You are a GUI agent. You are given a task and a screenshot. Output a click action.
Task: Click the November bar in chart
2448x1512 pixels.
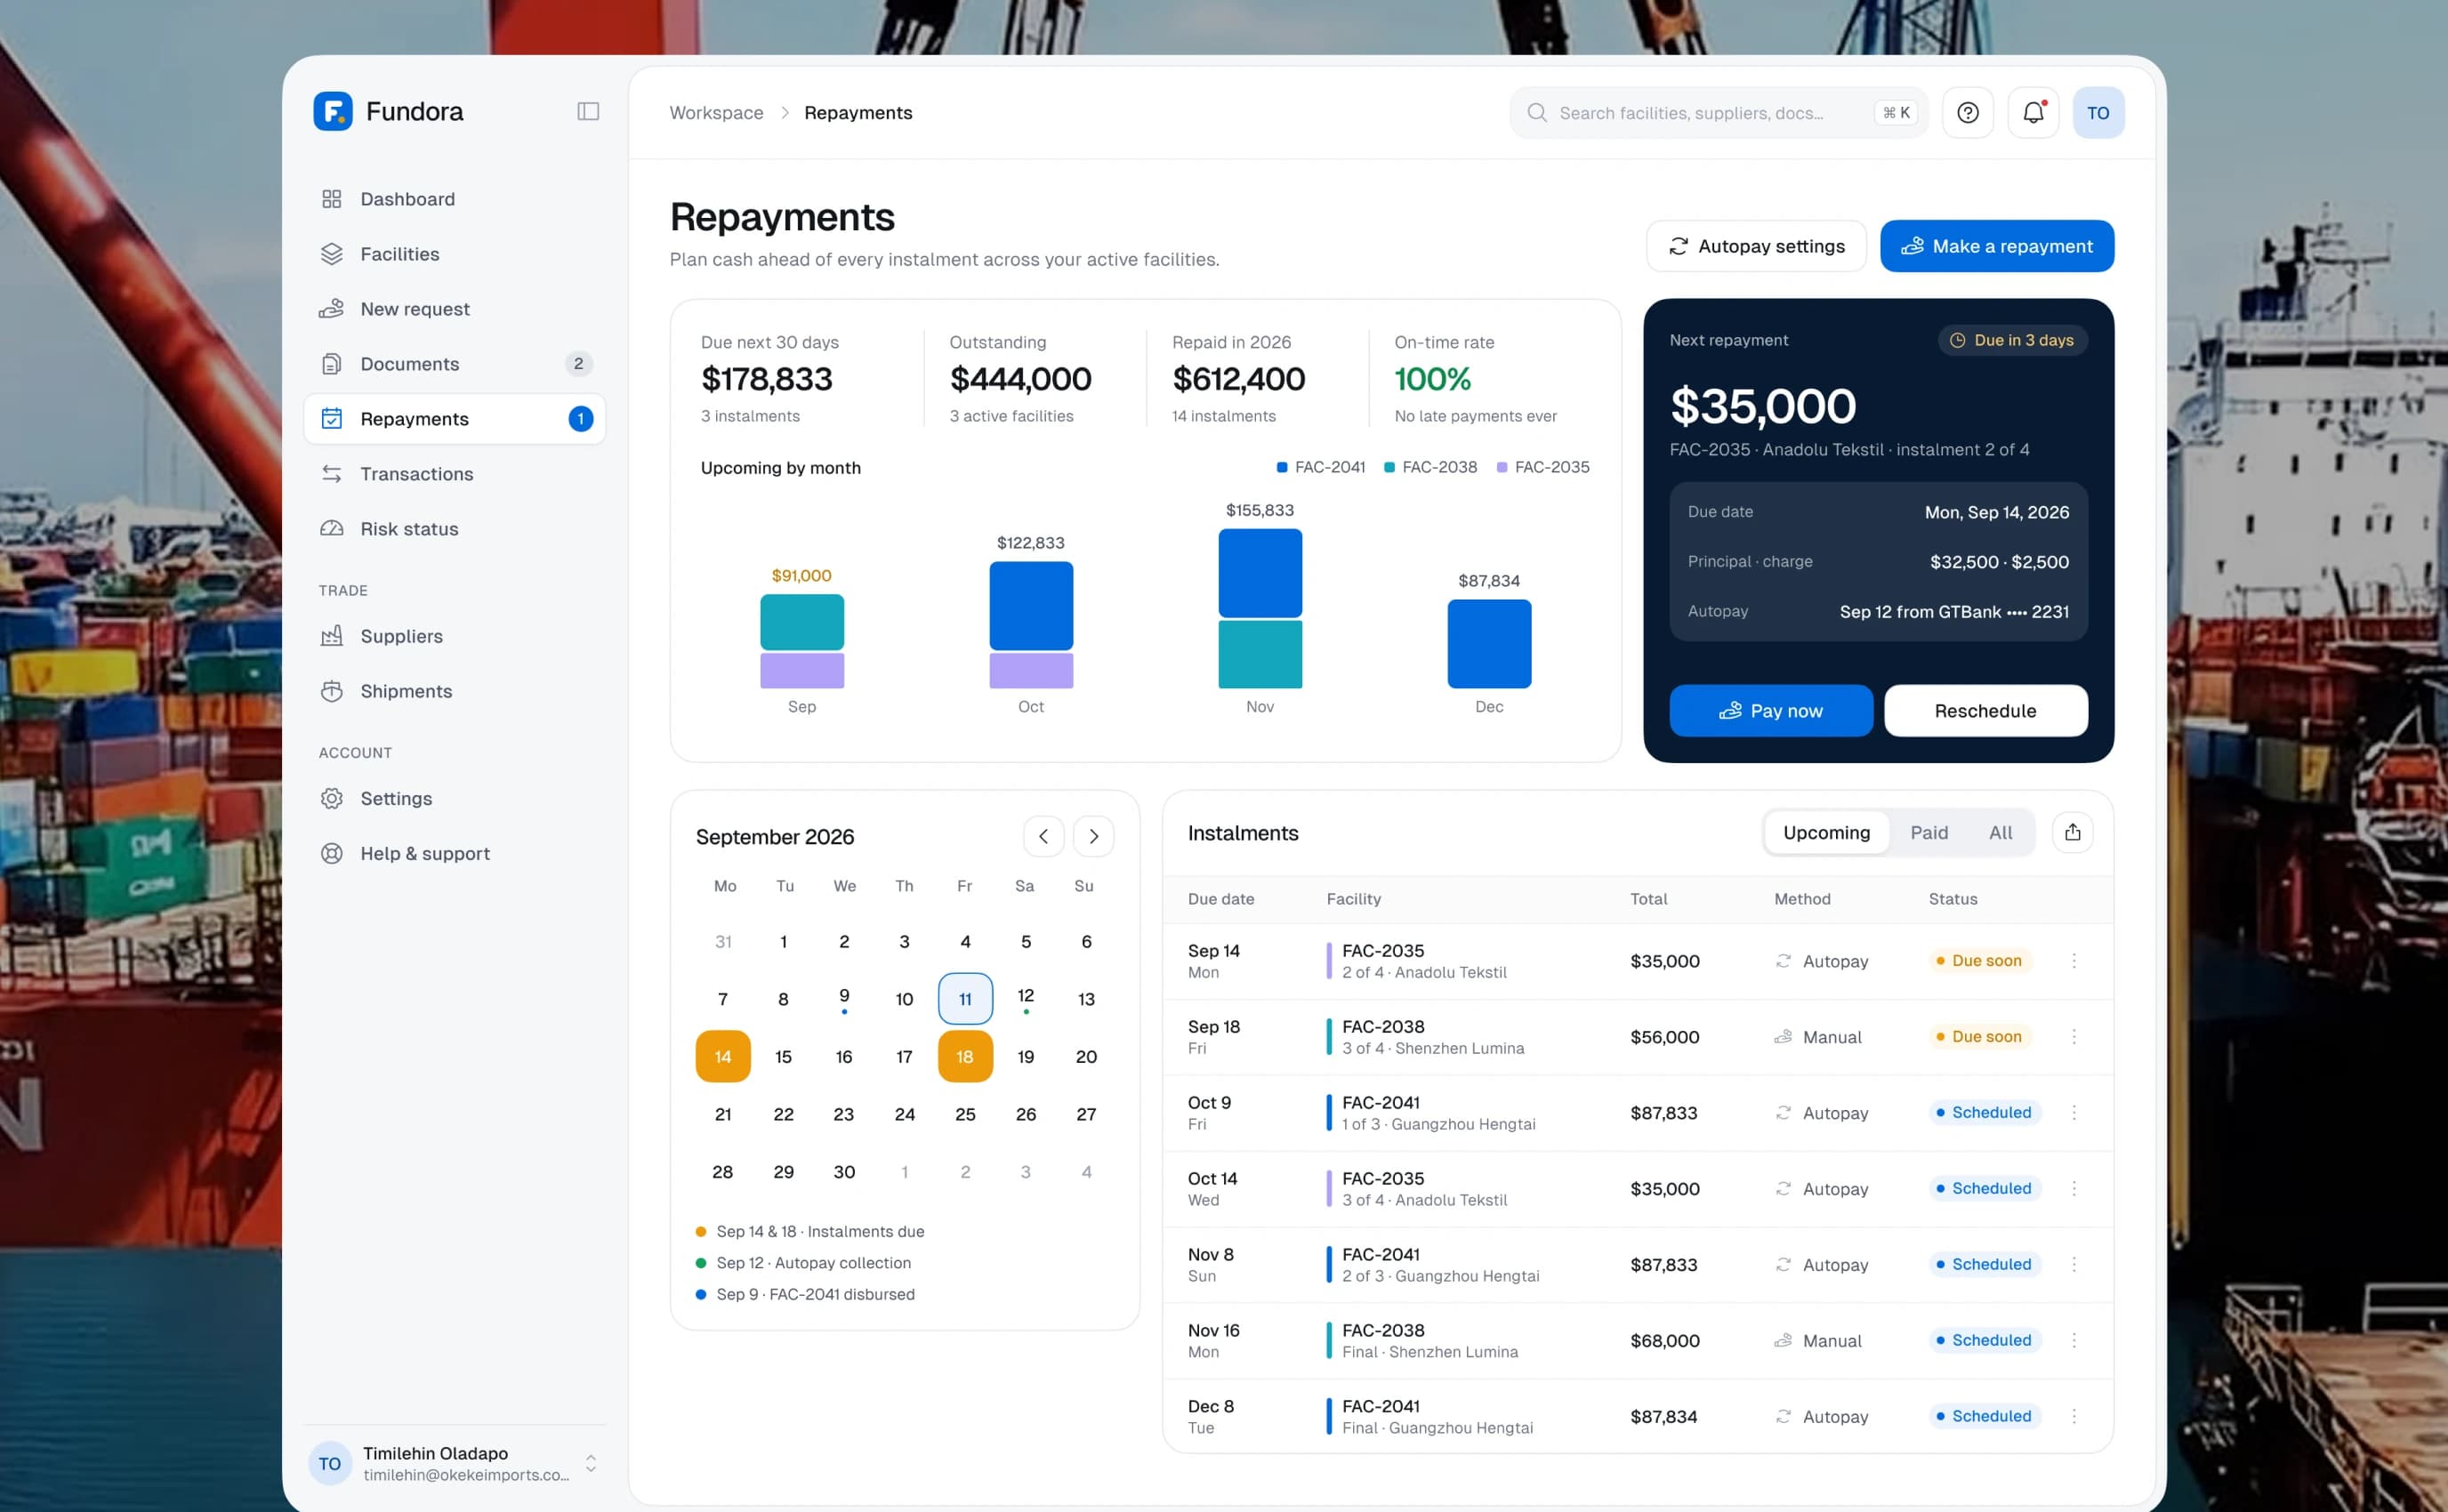point(1260,608)
